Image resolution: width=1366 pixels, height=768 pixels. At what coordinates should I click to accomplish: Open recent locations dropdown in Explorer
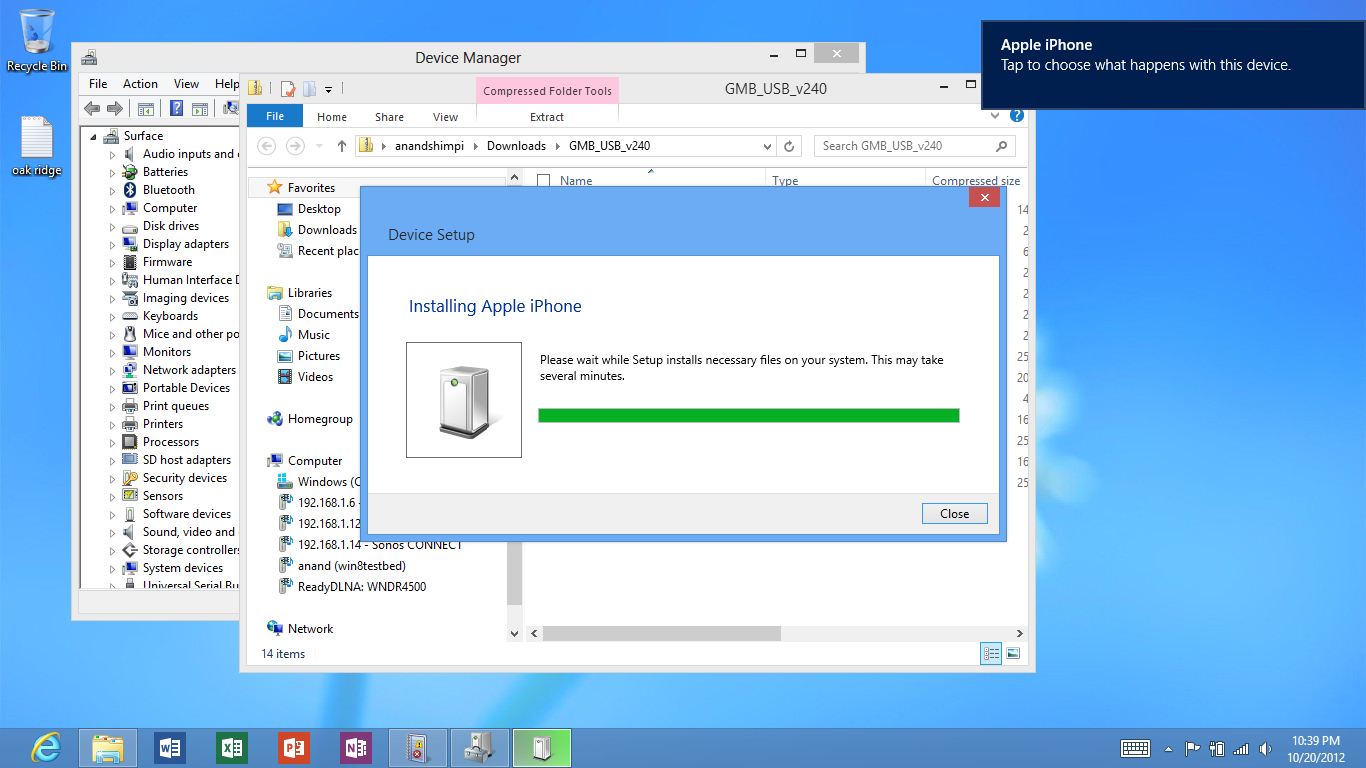pyautogui.click(x=319, y=146)
